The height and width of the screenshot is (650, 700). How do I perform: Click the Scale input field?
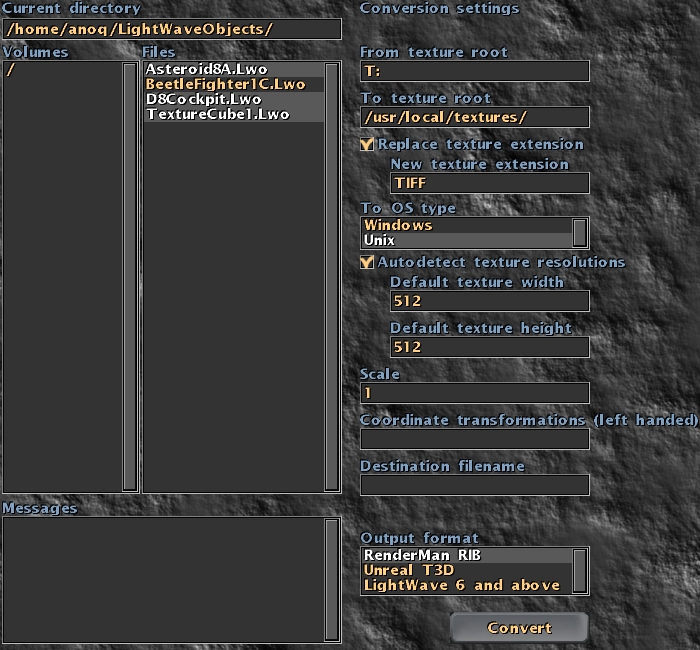[x=475, y=393]
